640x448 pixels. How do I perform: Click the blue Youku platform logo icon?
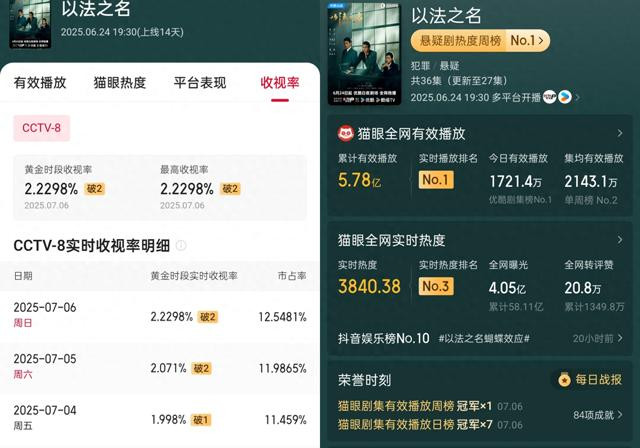[x=564, y=97]
